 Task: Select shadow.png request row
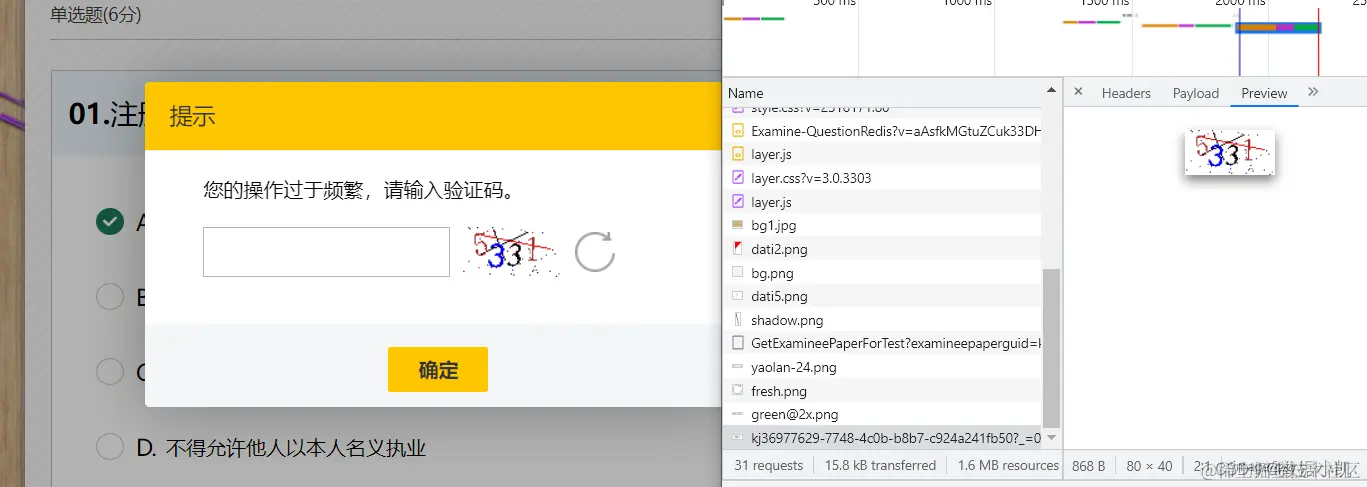(x=884, y=320)
